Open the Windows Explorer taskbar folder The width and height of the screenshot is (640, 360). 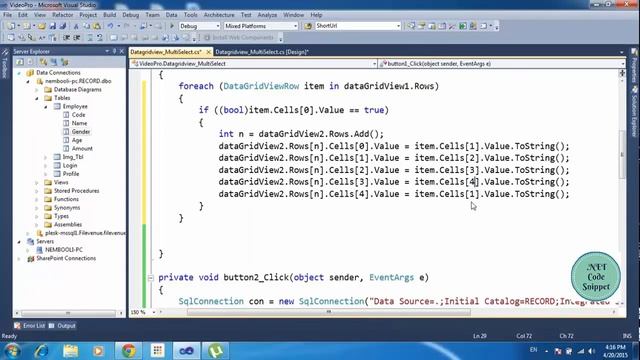[x=71, y=351]
